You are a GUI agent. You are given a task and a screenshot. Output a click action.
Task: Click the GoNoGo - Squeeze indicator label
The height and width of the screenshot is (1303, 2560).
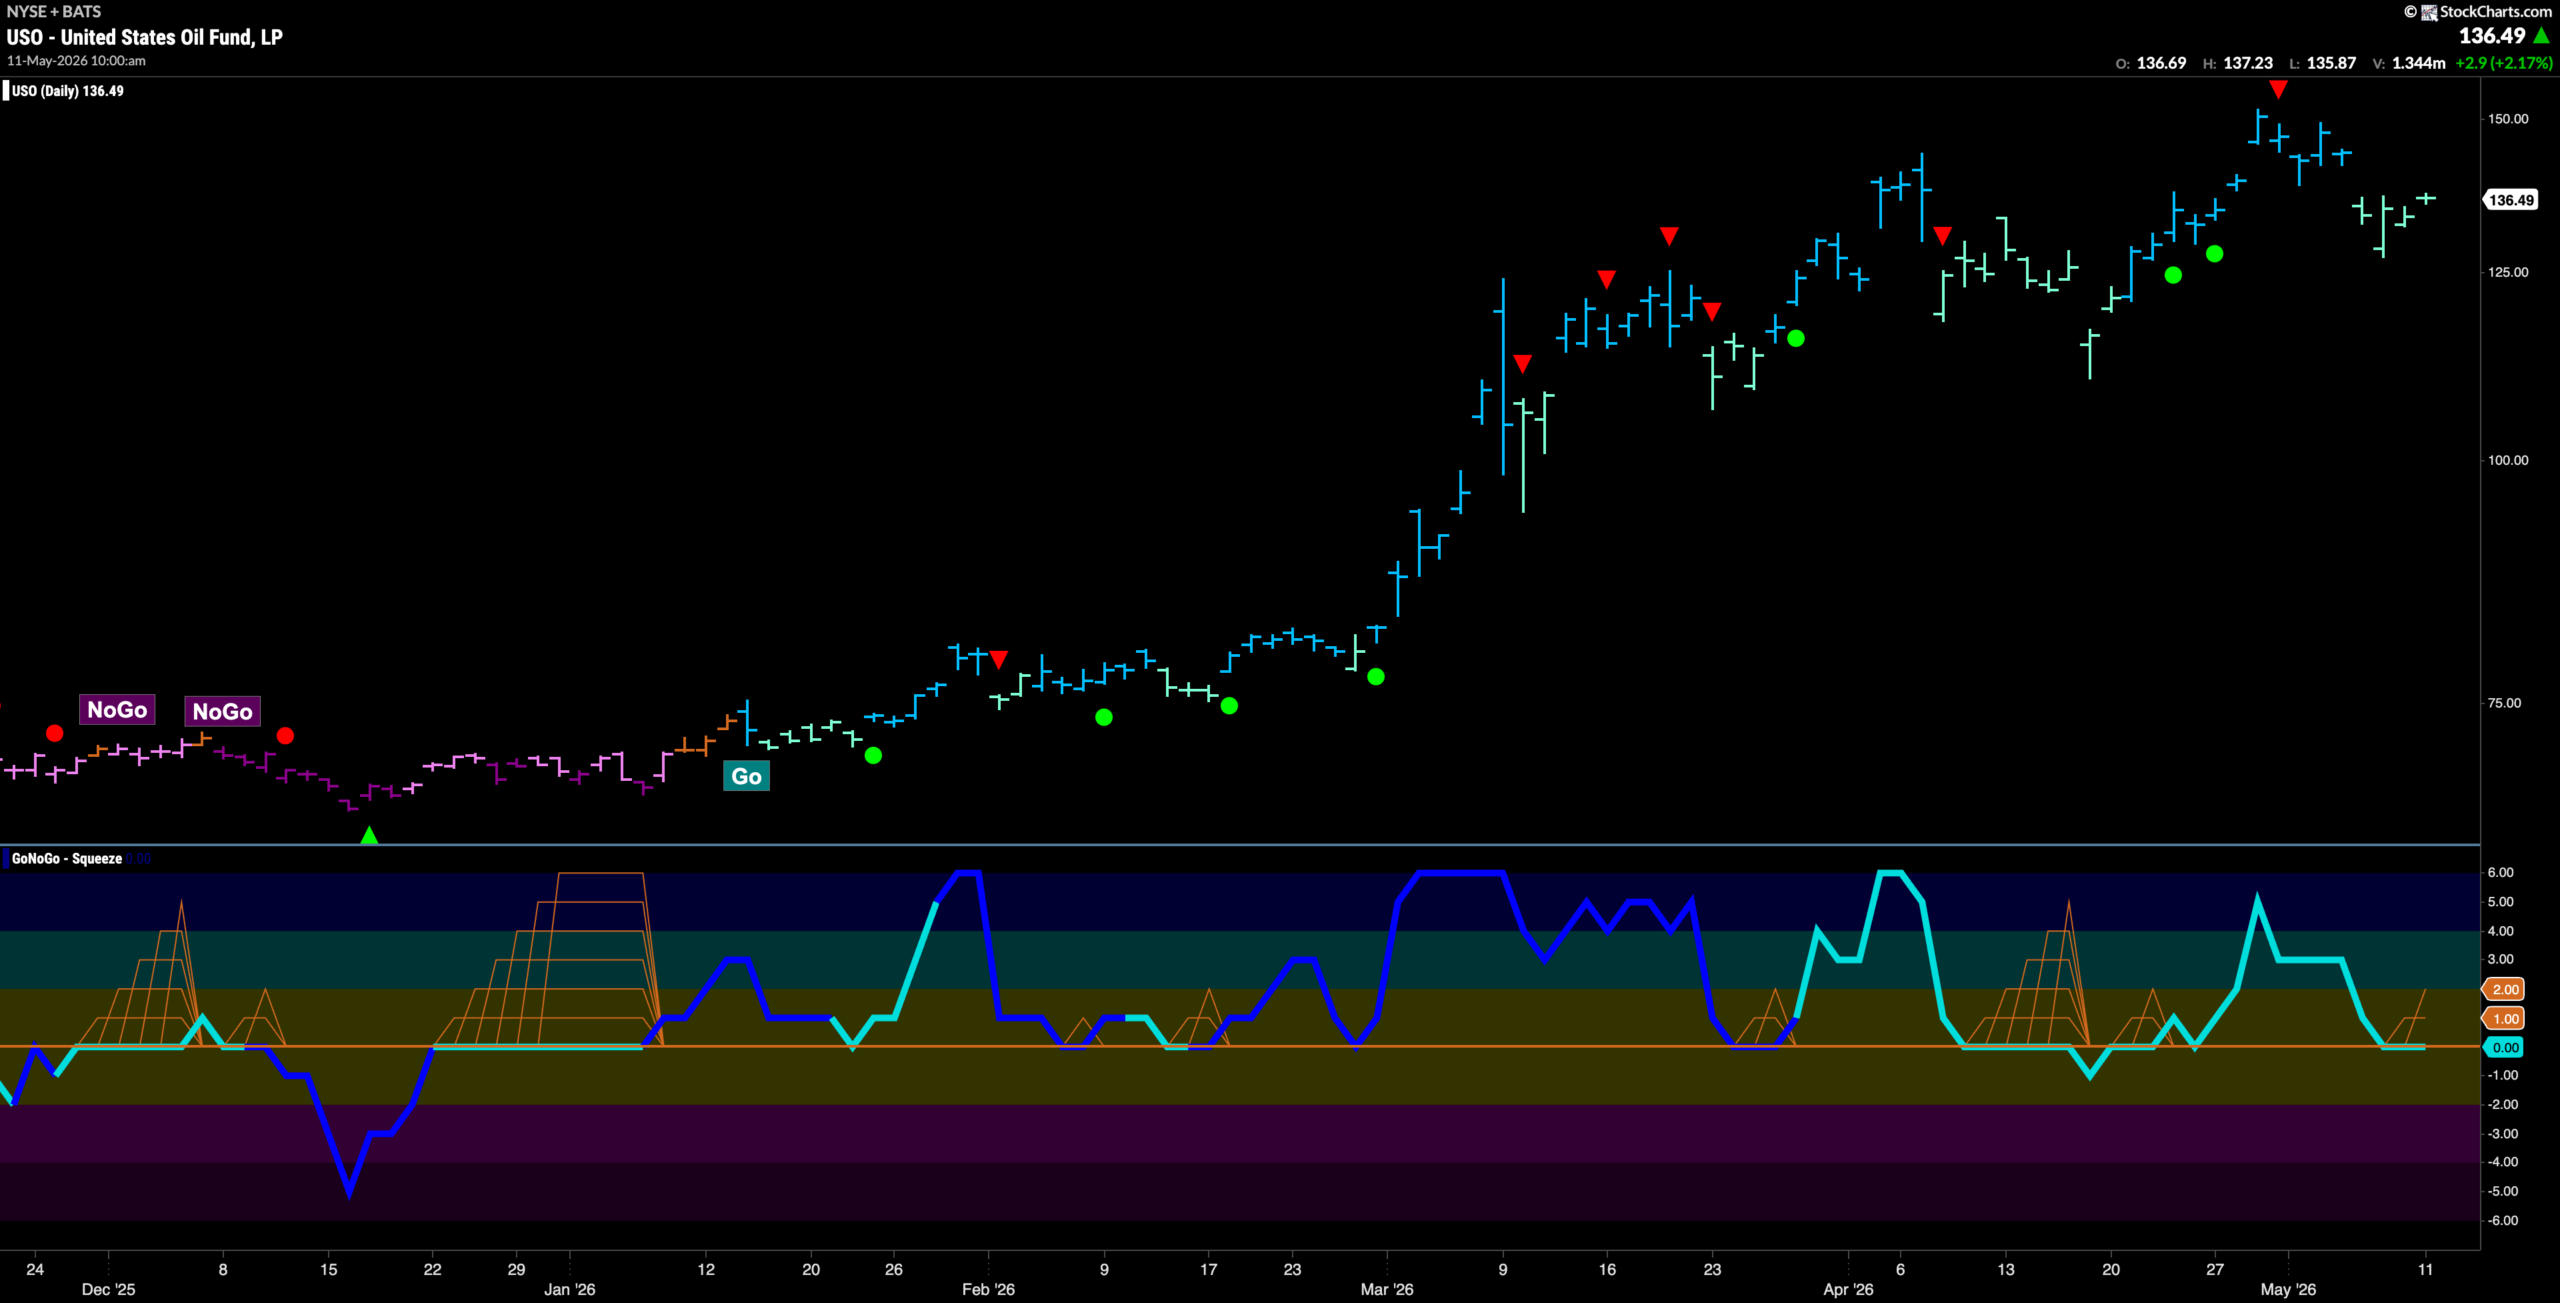point(67,858)
